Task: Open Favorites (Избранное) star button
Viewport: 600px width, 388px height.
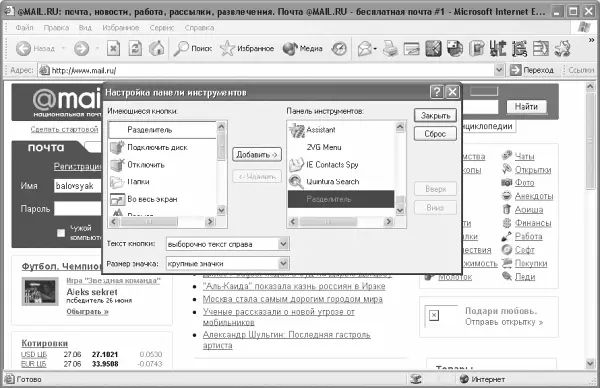Action: point(247,49)
